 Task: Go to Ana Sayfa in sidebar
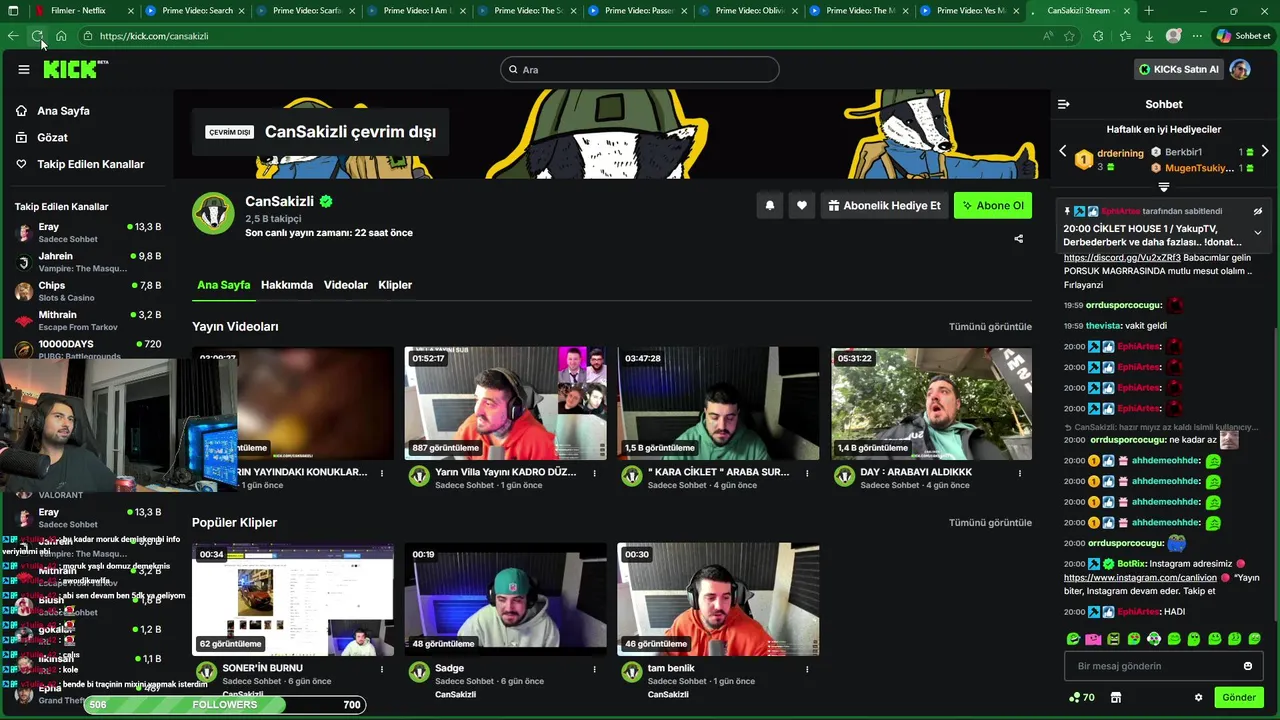(63, 111)
